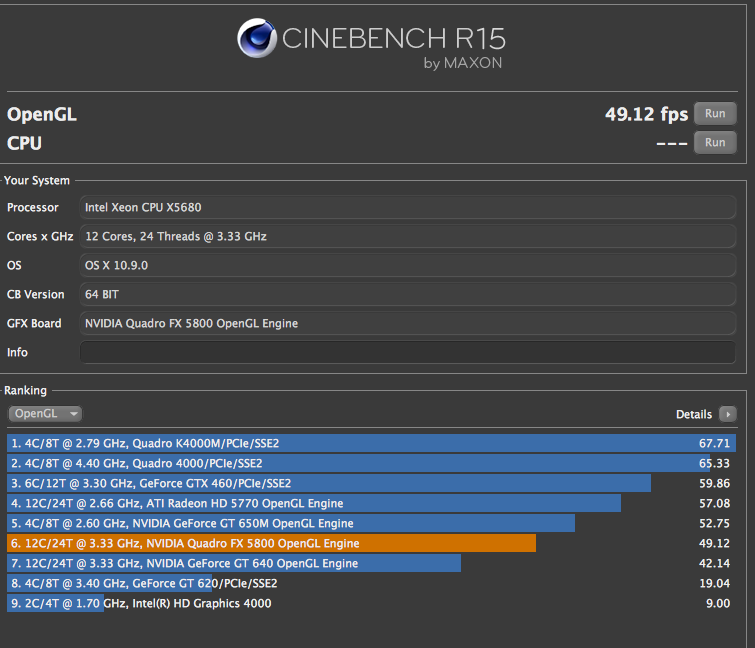
Task: Select ranking row 5 GeForce GT 650M
Action: click(x=371, y=523)
